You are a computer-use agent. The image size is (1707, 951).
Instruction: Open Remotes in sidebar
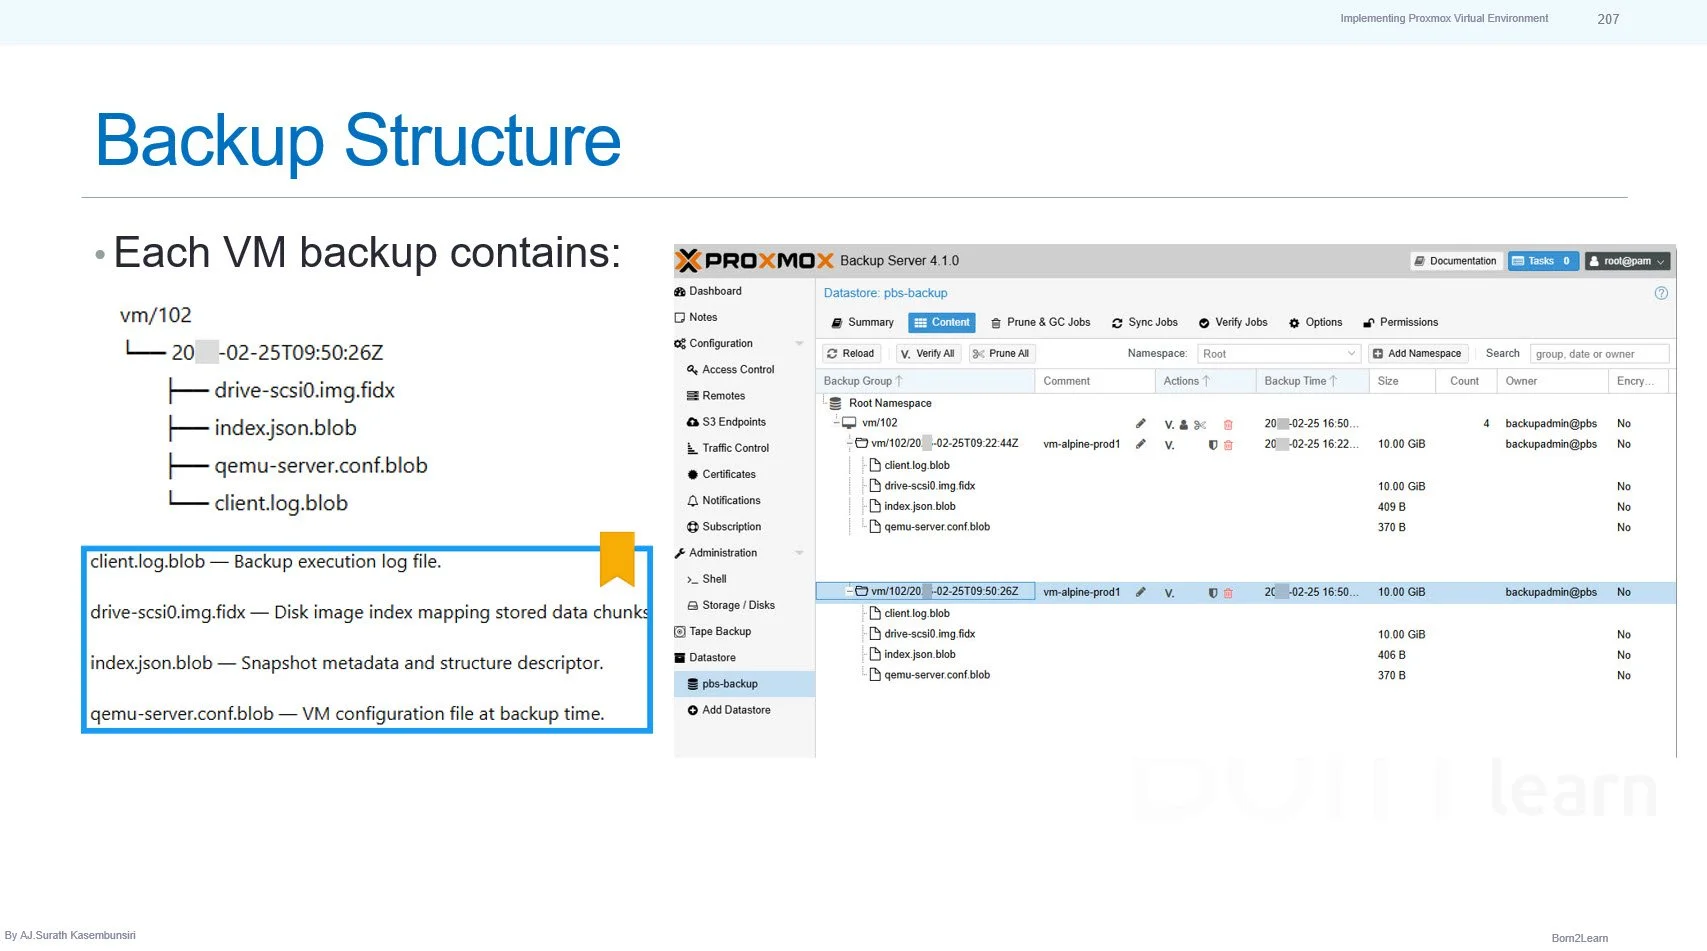point(716,396)
